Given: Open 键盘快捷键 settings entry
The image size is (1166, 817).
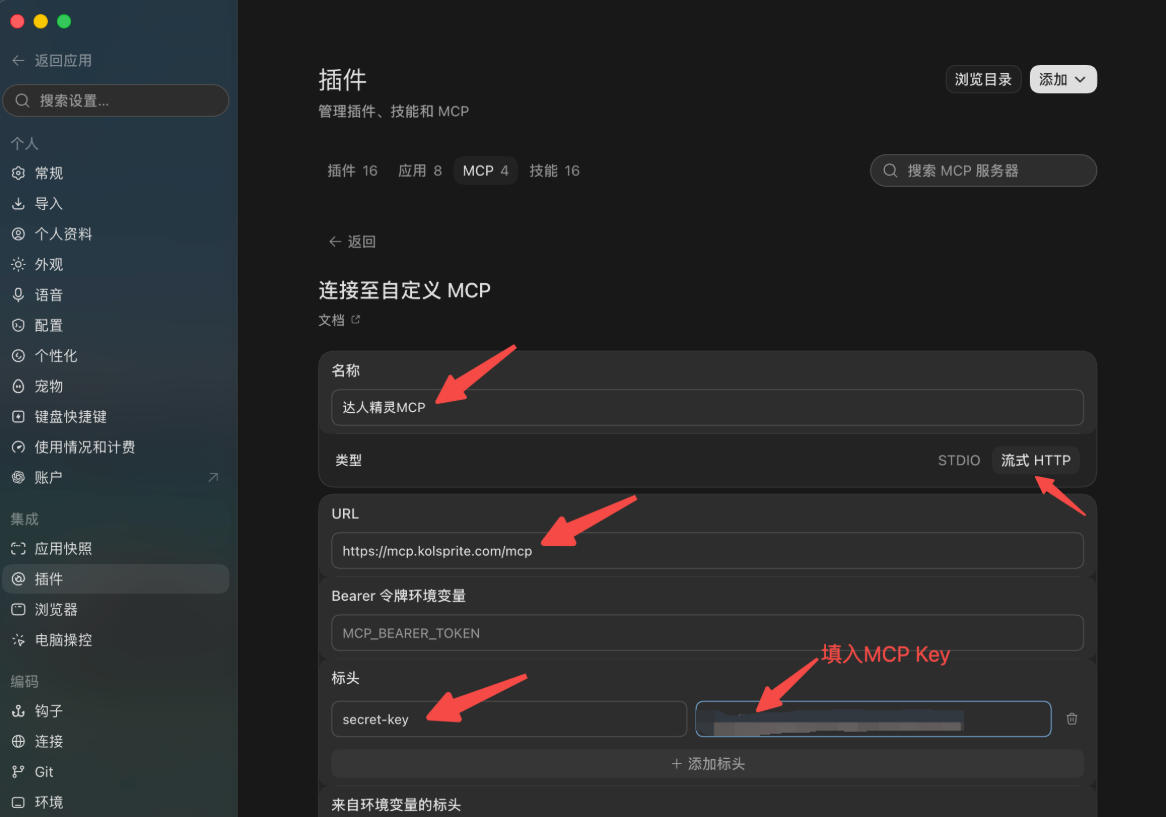Looking at the screenshot, I should coord(115,417).
